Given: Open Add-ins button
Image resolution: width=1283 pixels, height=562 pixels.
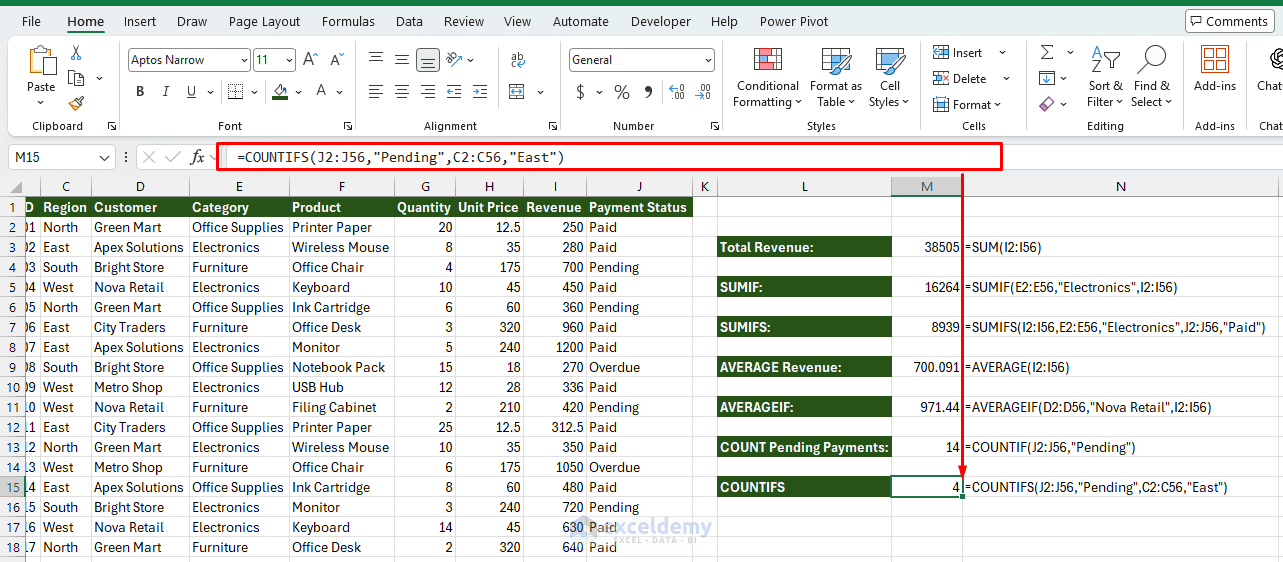Looking at the screenshot, I should click(1214, 70).
